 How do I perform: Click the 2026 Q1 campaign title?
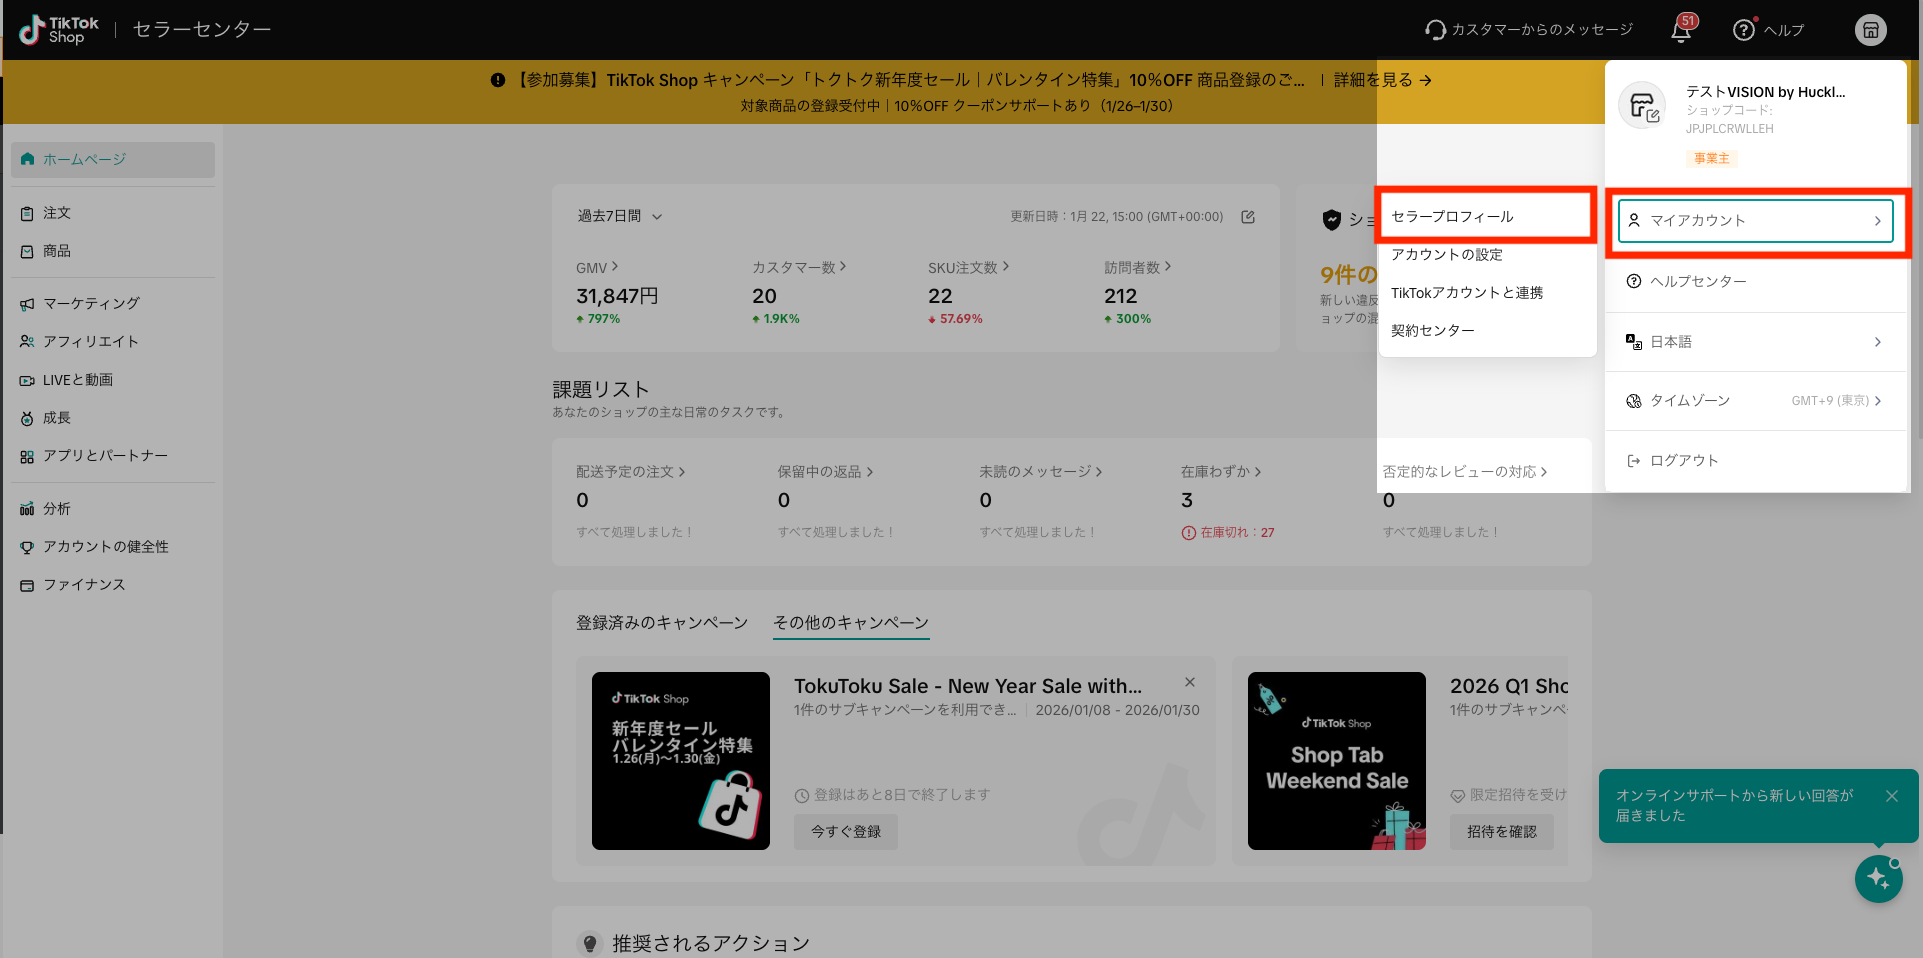[1509, 686]
